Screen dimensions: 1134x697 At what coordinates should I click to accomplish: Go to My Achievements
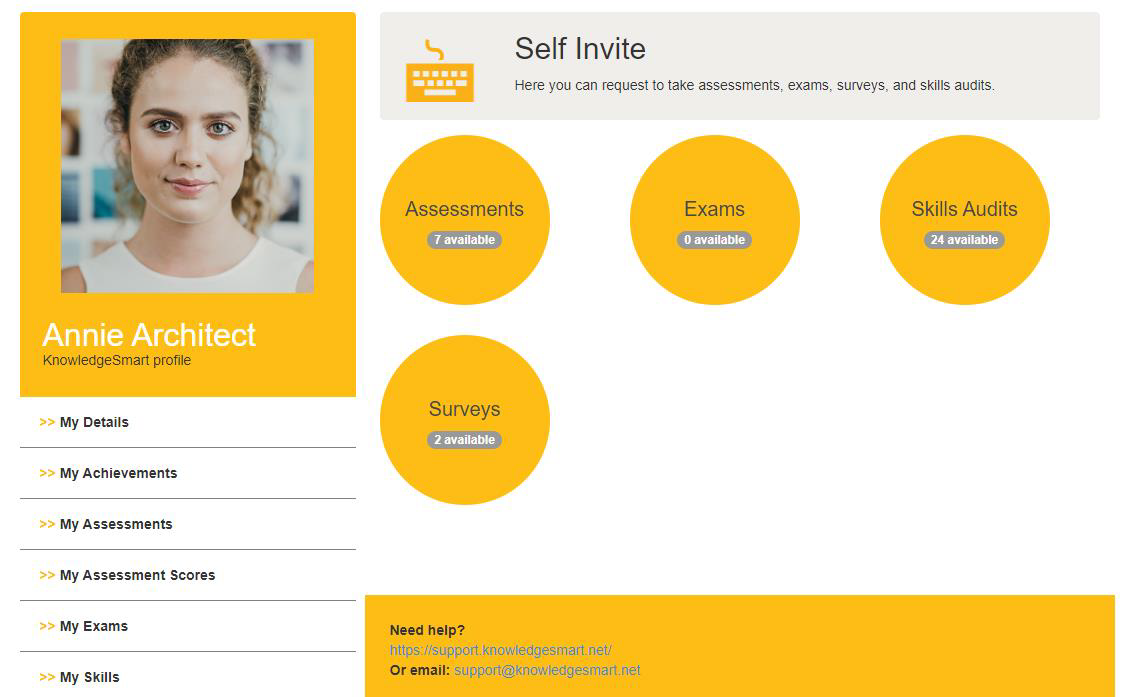(x=118, y=473)
